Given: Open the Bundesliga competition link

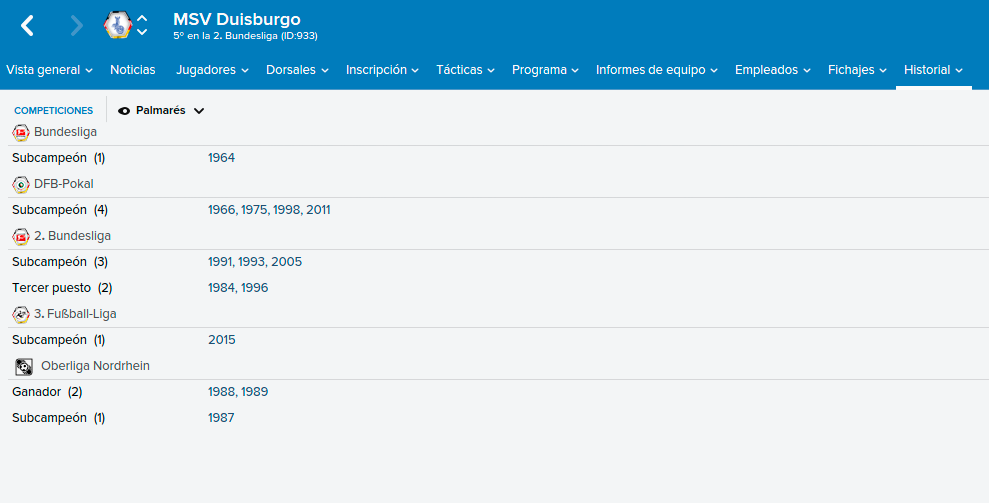Looking at the screenshot, I should [x=66, y=132].
